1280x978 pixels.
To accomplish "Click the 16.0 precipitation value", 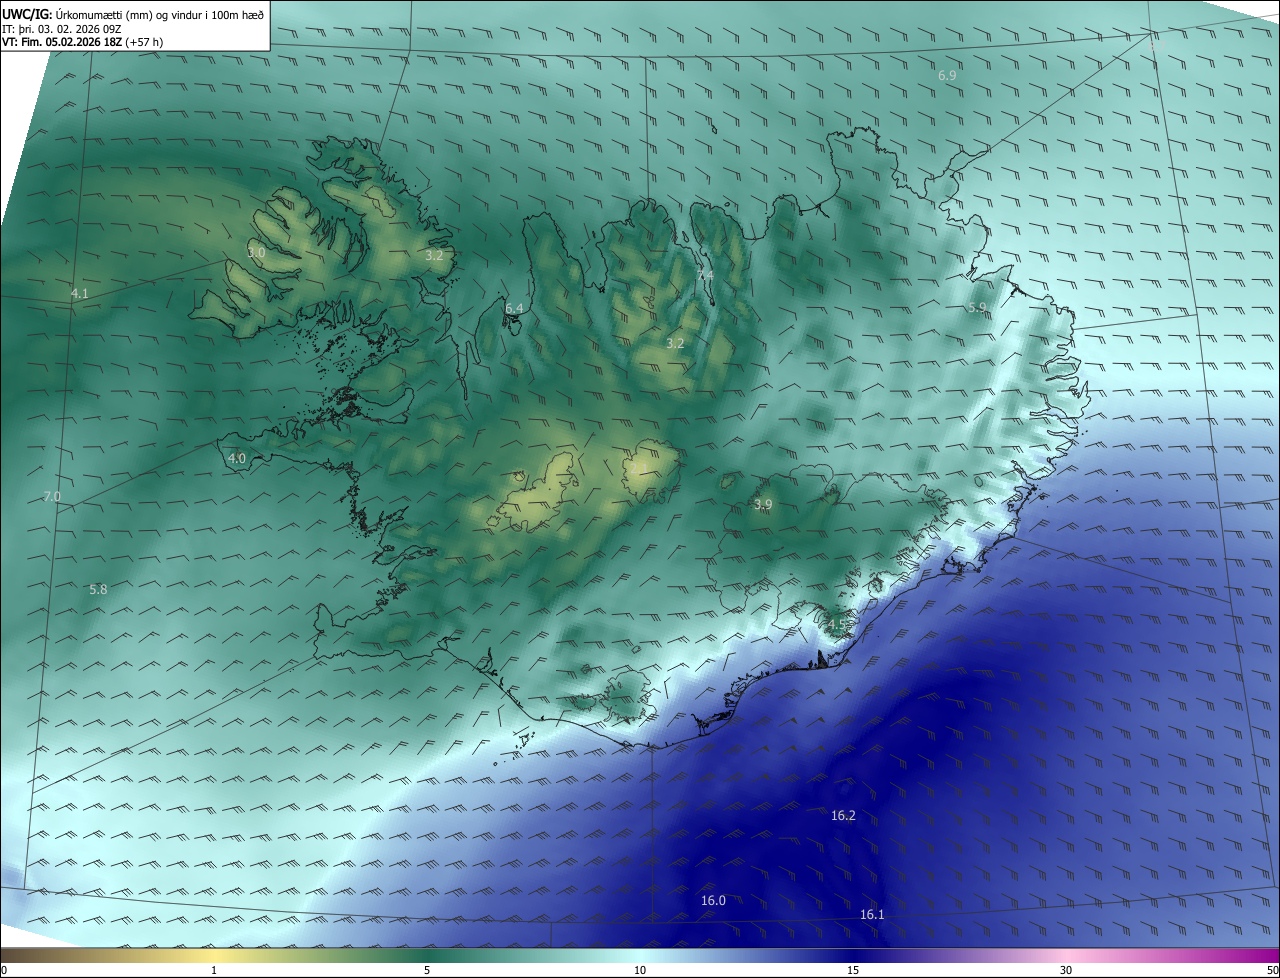I will point(713,901).
